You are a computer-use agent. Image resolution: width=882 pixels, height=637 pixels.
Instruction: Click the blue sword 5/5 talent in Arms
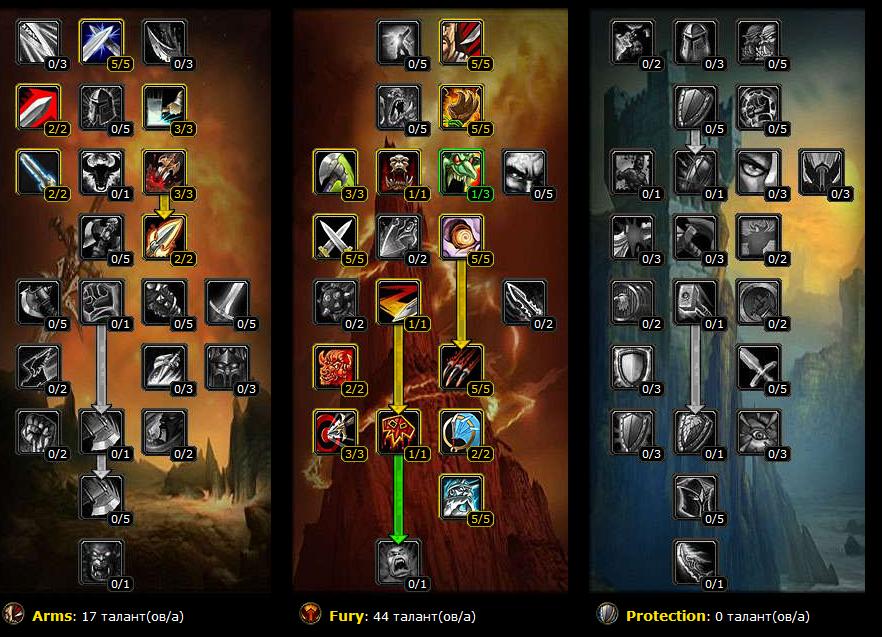point(101,42)
